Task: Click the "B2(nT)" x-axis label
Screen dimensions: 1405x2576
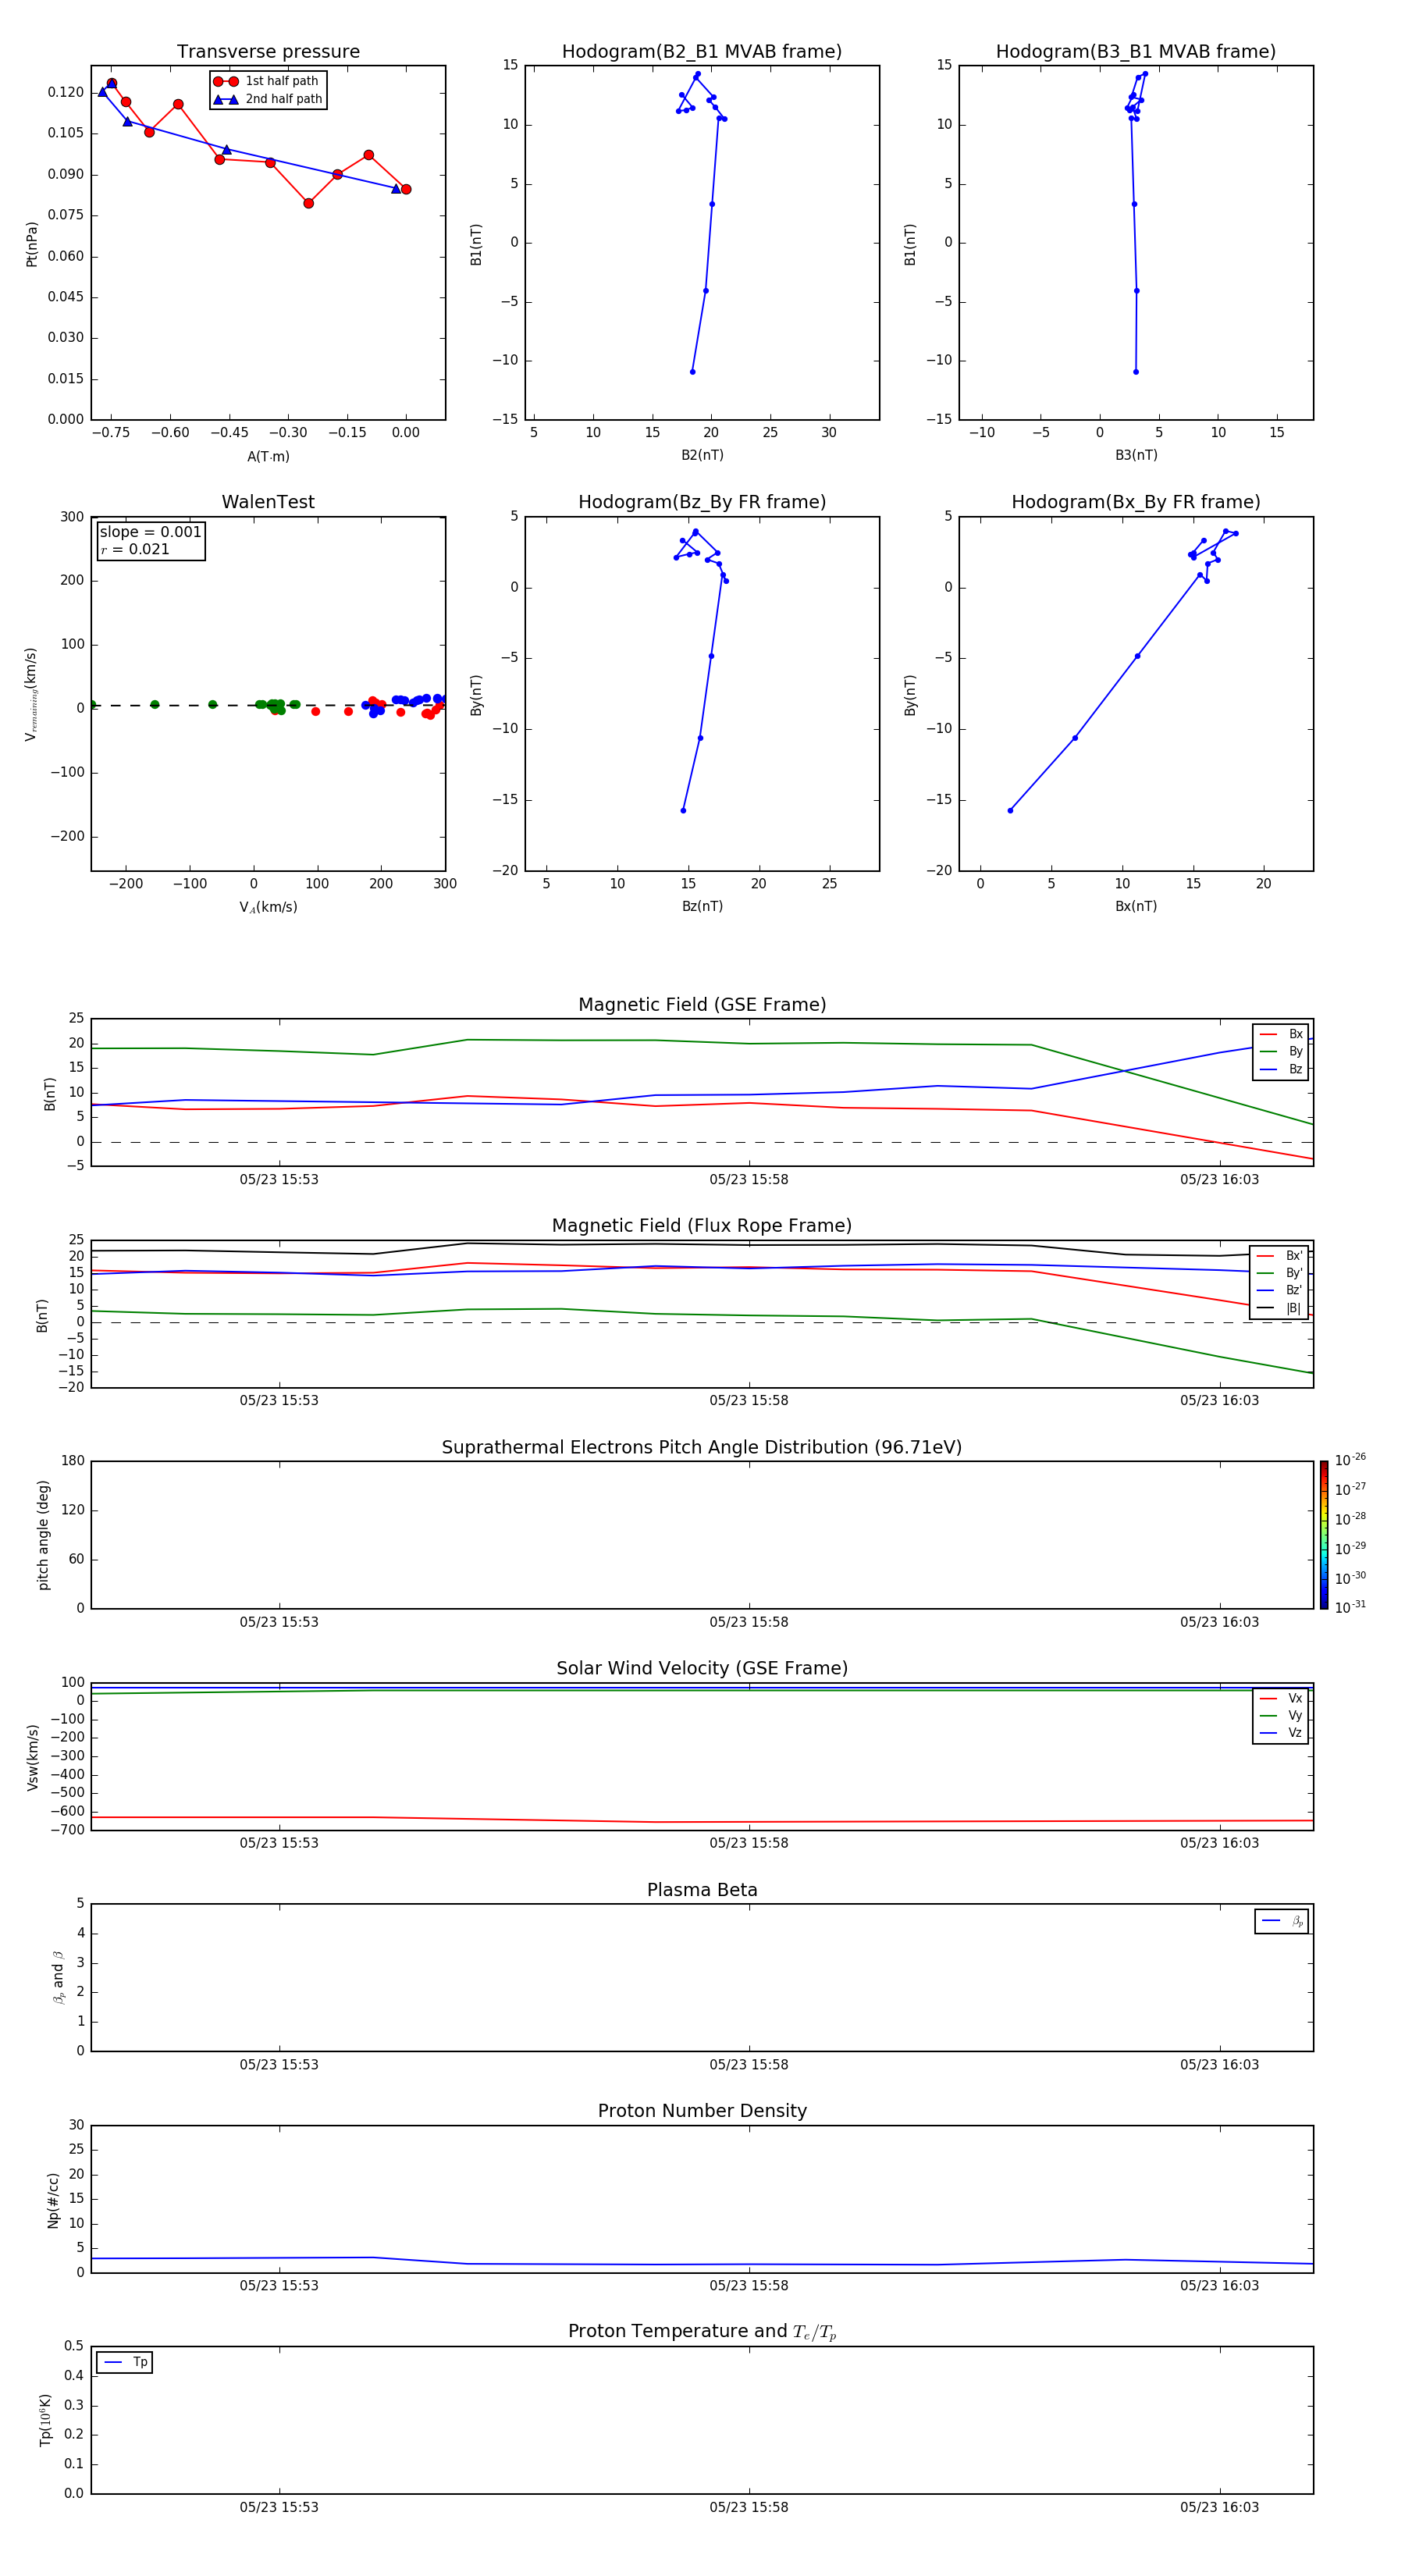Action: tap(702, 455)
